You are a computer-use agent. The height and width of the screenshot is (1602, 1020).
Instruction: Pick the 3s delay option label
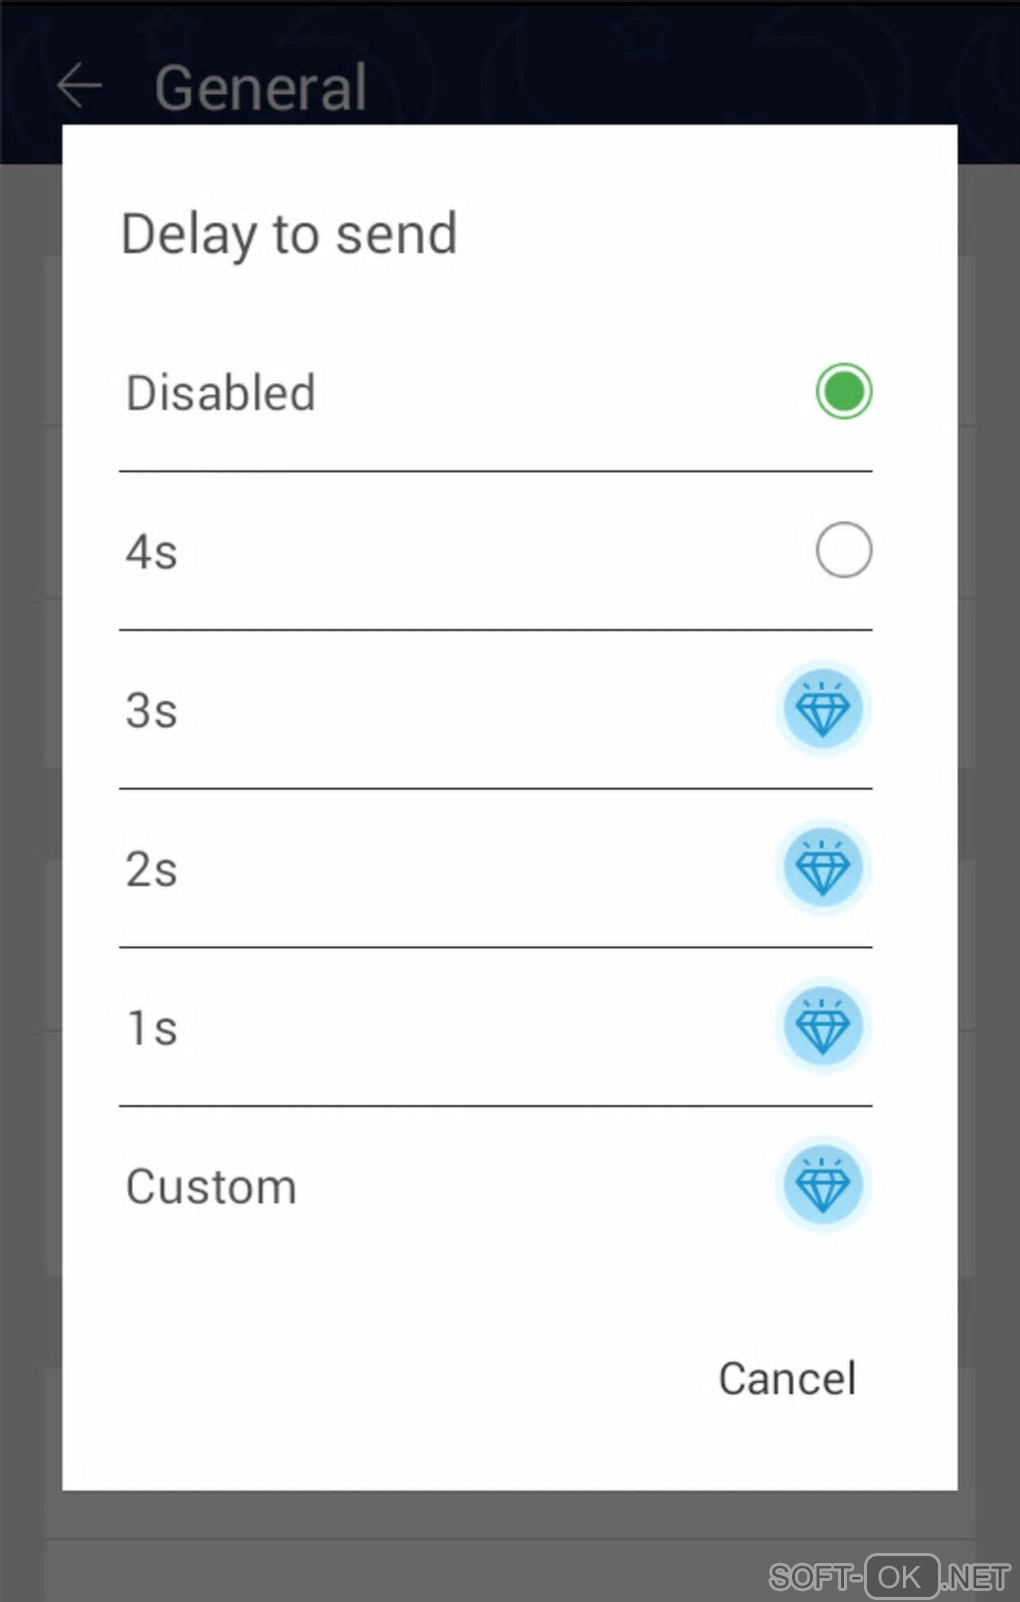coord(152,711)
